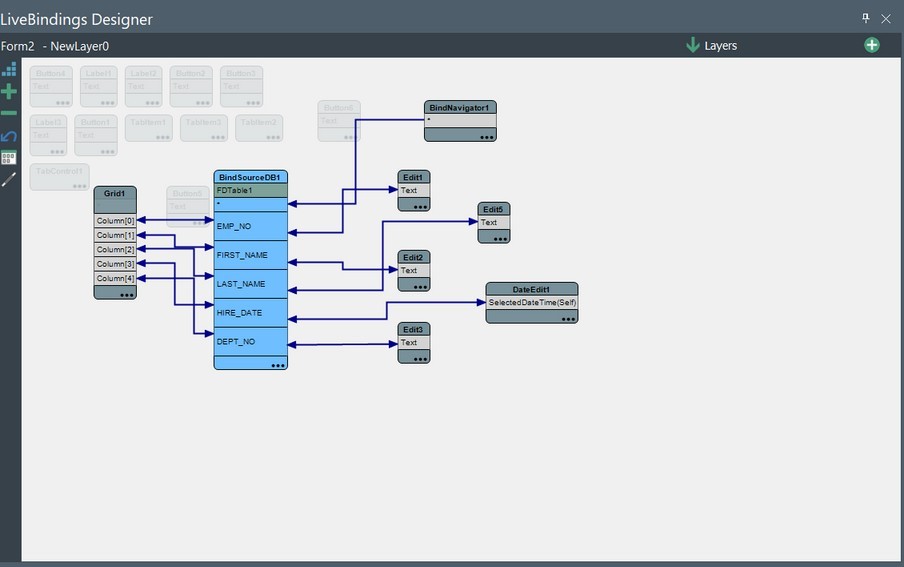Open the ellipsis on Edit3 node
The height and width of the screenshot is (567, 904).
(420, 359)
